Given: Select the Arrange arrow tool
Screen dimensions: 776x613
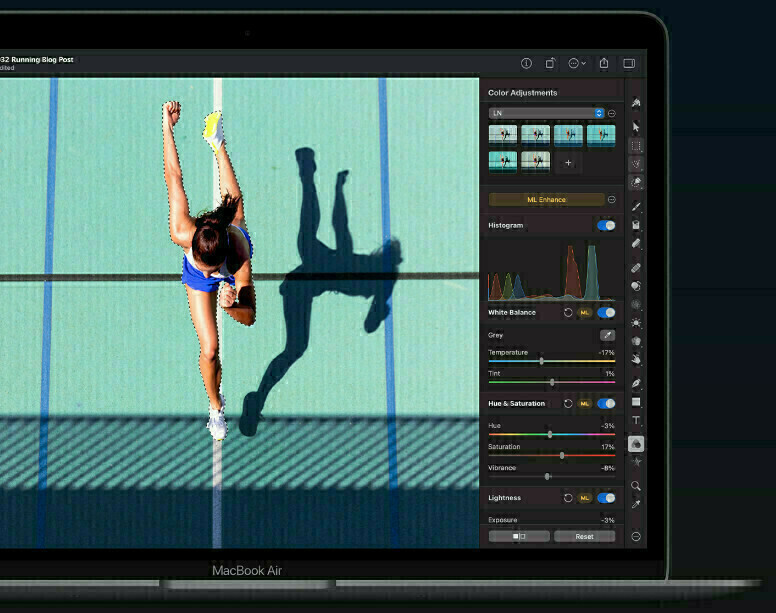Looking at the screenshot, I should pyautogui.click(x=636, y=127).
